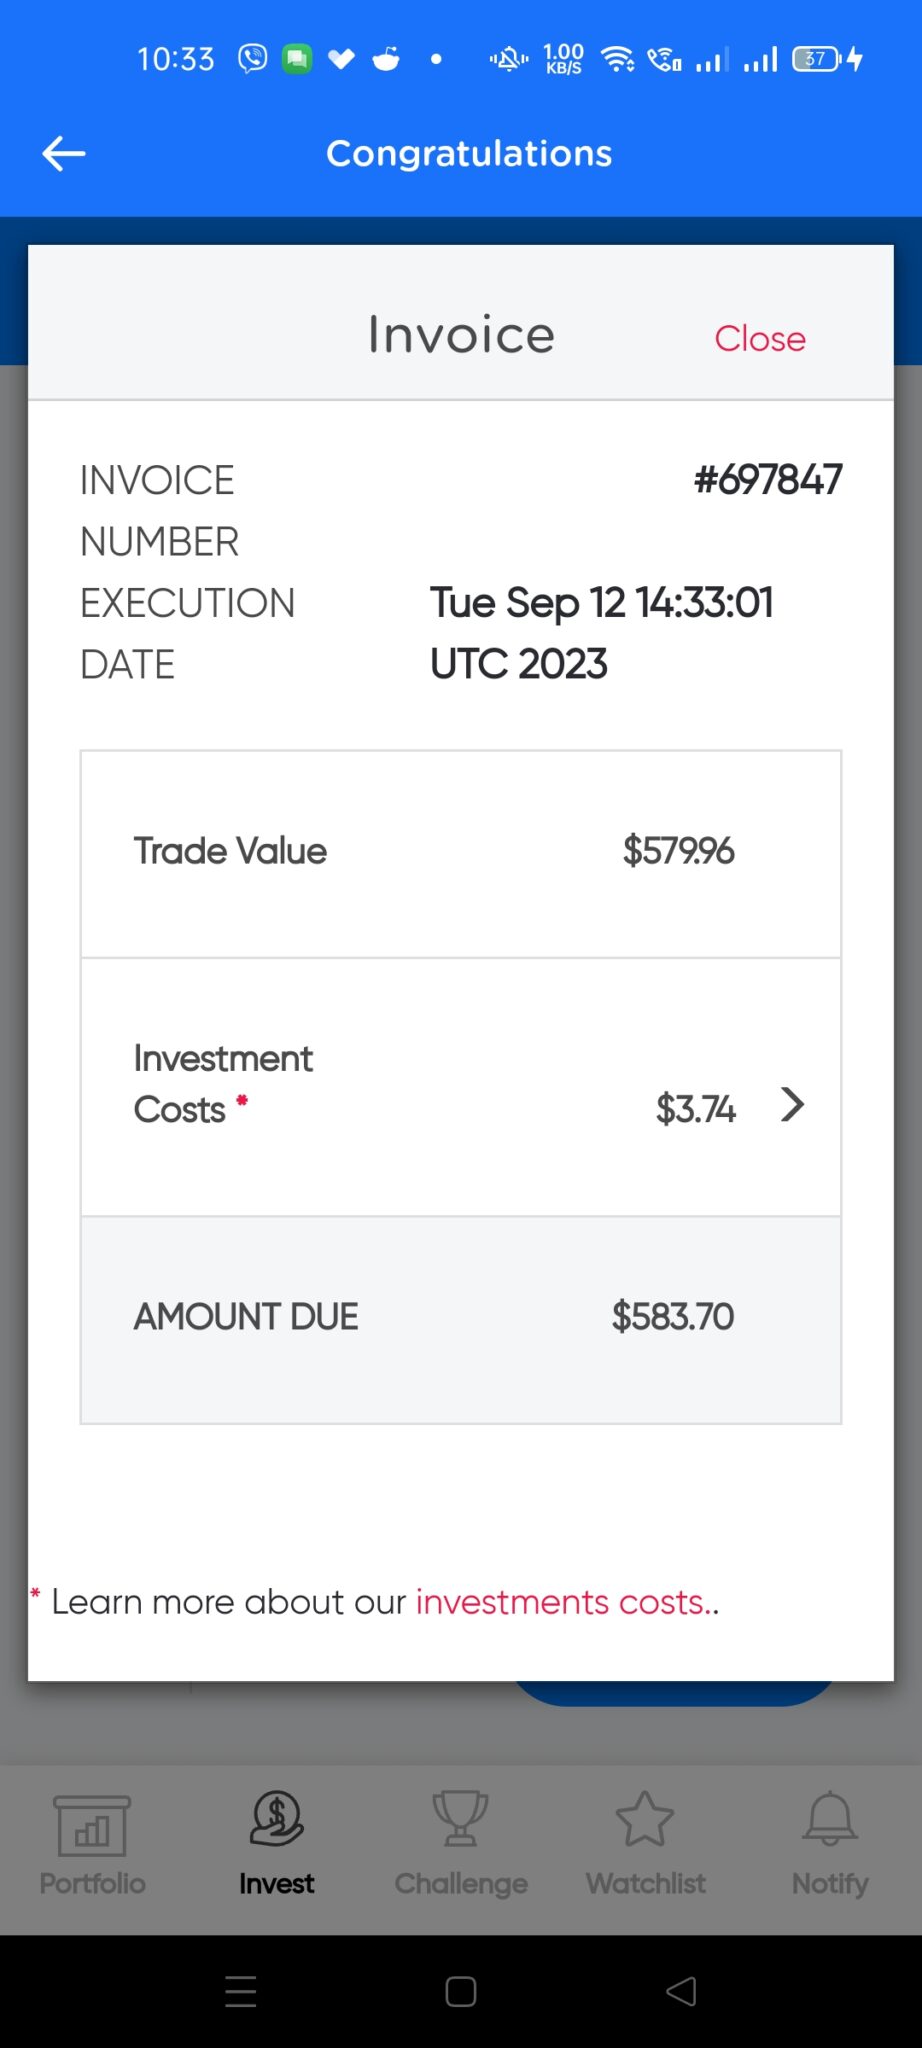Viewport: 922px width, 2048px height.
Task: Tap the Trade Value row
Action: pyautogui.click(x=460, y=853)
